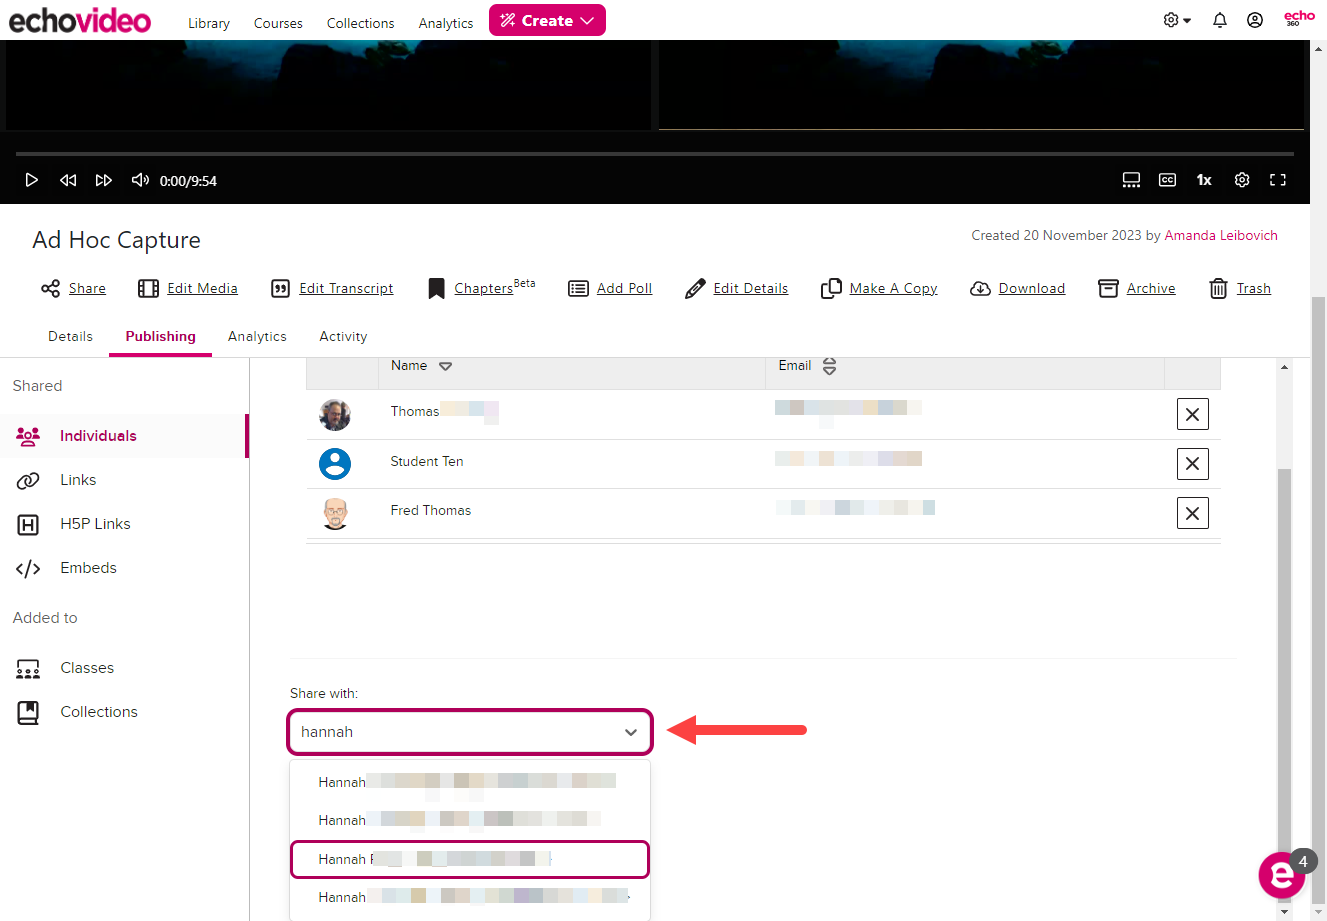This screenshot has width=1327, height=921.
Task: Select Hannah F from the suggestion list
Action: click(x=469, y=859)
